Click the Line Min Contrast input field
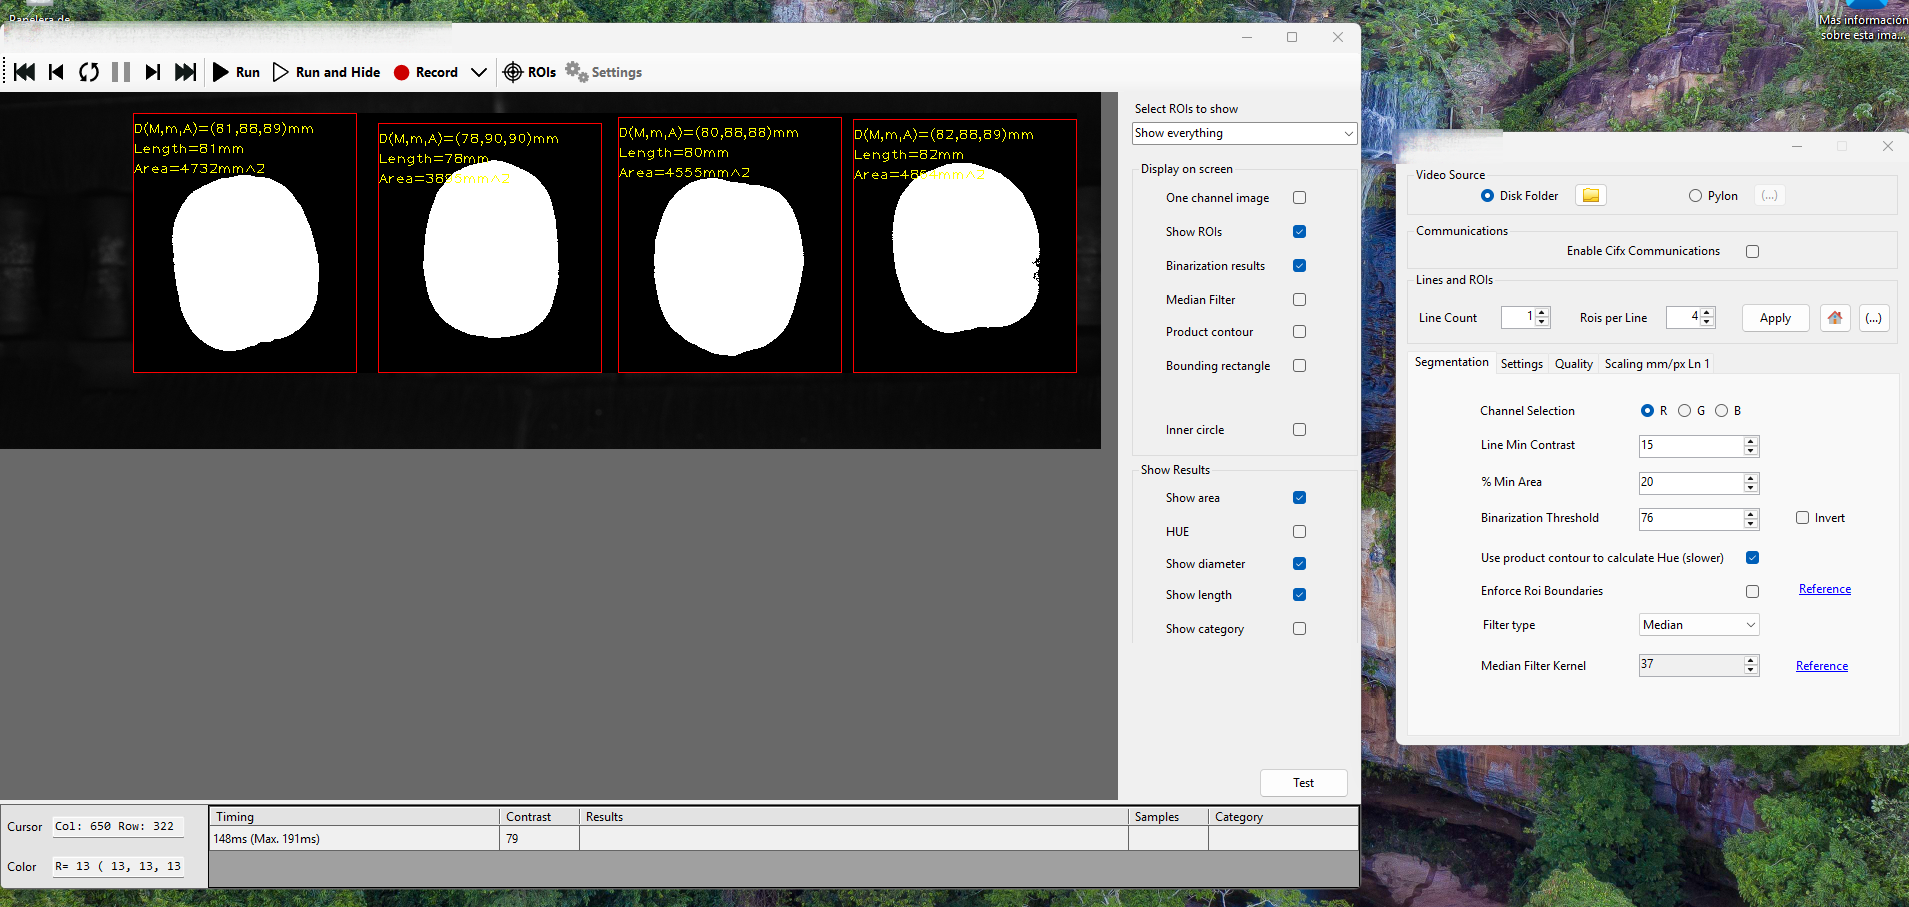 [x=1691, y=445]
